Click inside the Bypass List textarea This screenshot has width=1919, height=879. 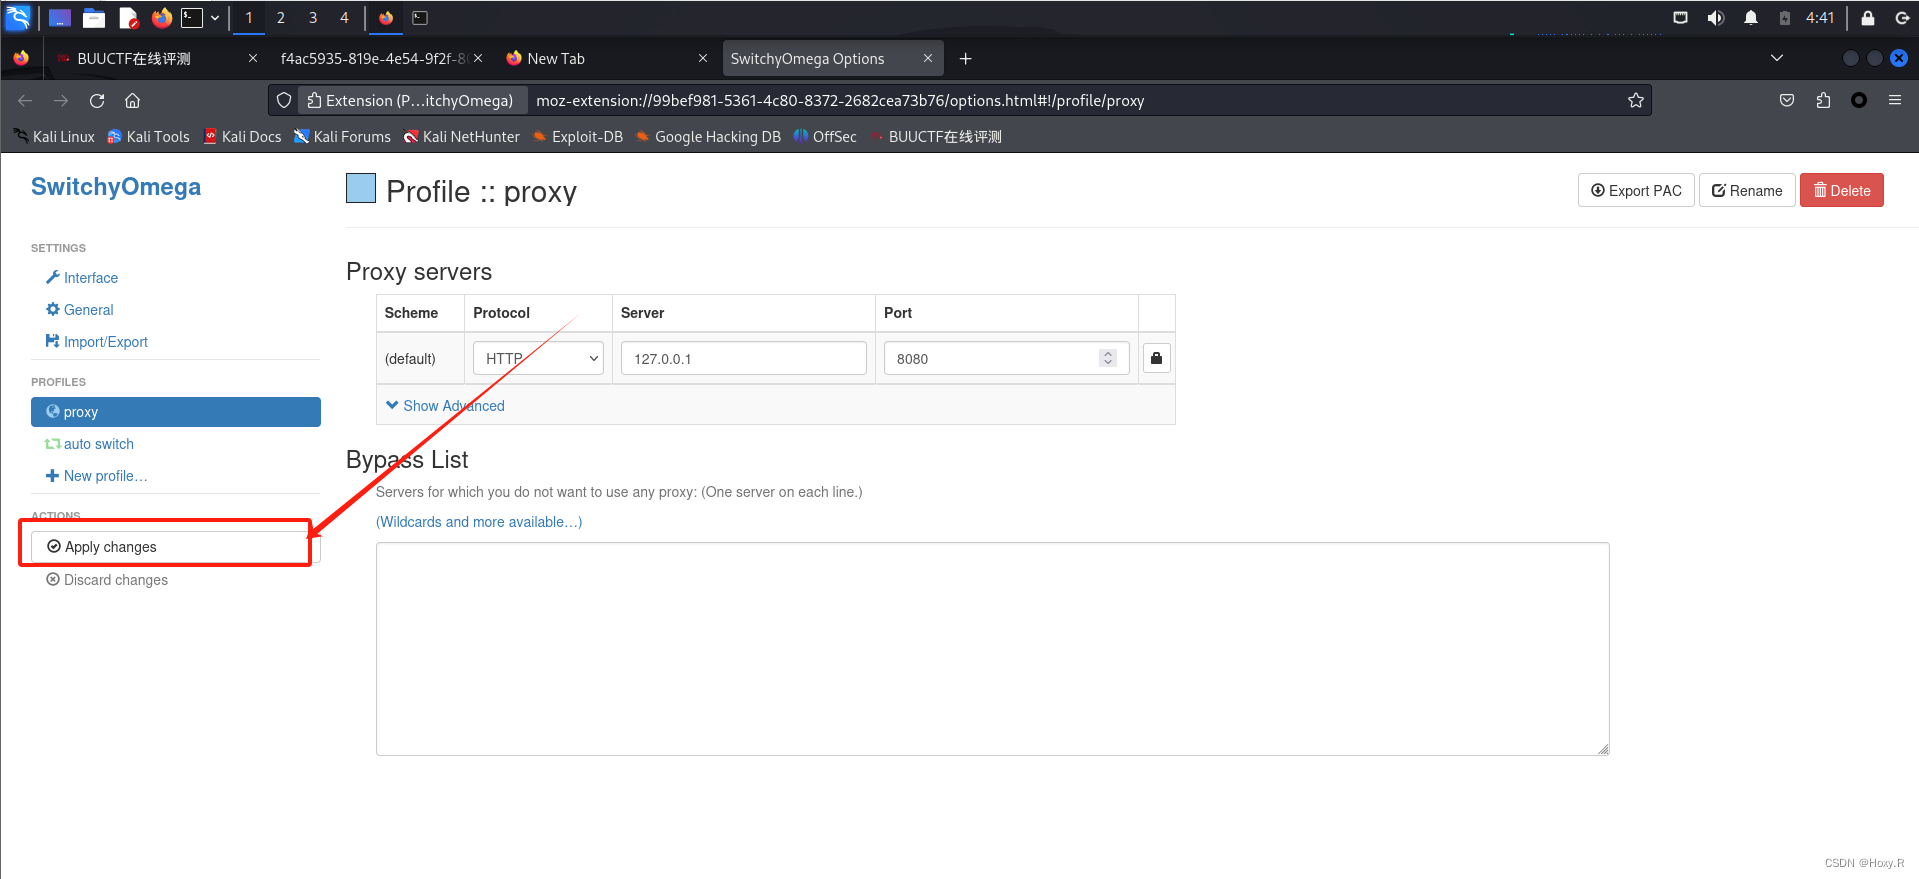click(x=993, y=649)
